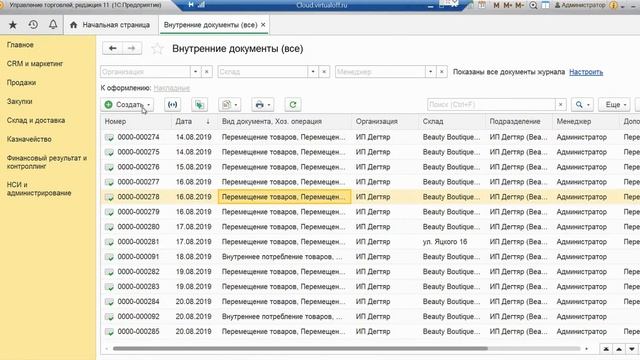Refresh the list with the green arrow icon
Image resolution: width=640 pixels, height=360 pixels.
293,105
